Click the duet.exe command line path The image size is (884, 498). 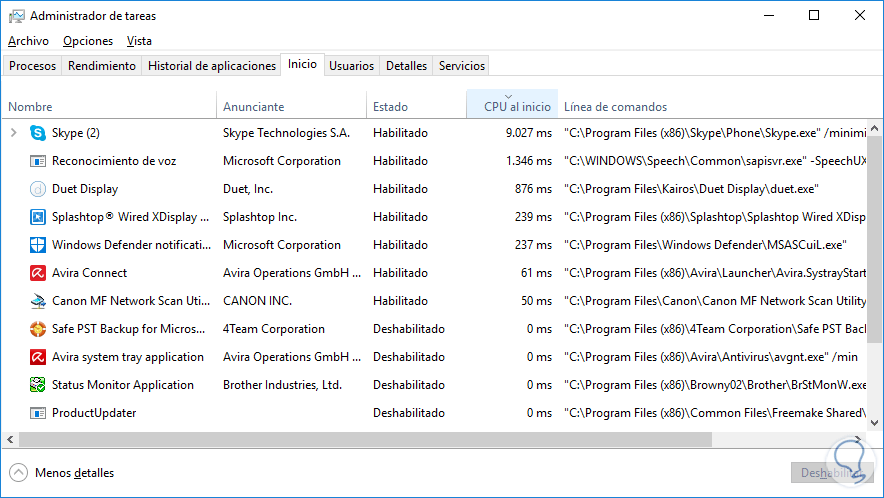691,189
